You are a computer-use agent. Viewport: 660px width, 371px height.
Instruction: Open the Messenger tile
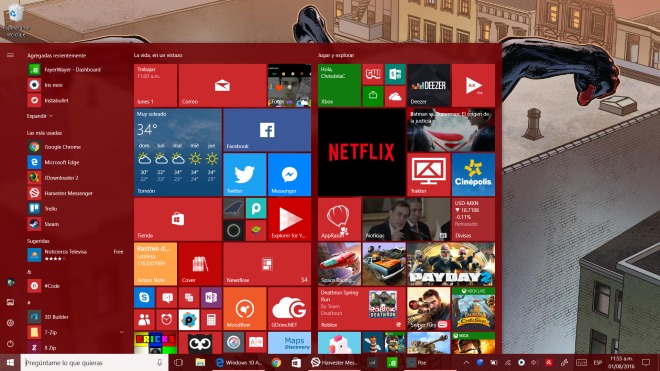pyautogui.click(x=289, y=174)
